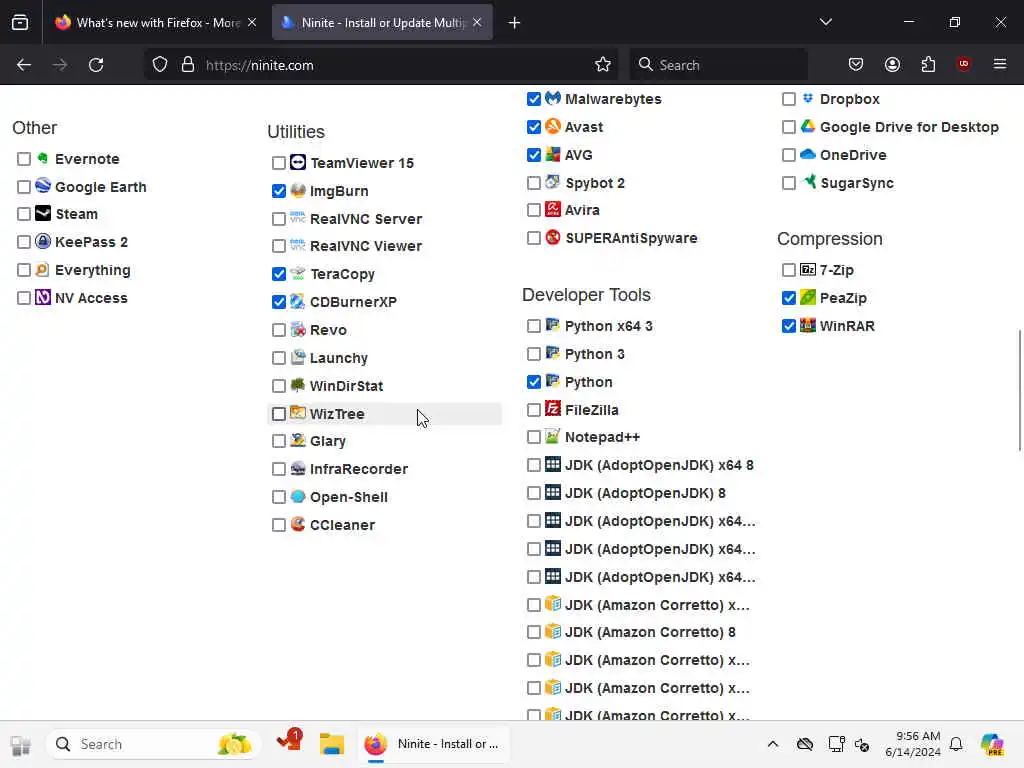Viewport: 1024px width, 768px height.
Task: Open a new browser tab
Action: click(514, 23)
